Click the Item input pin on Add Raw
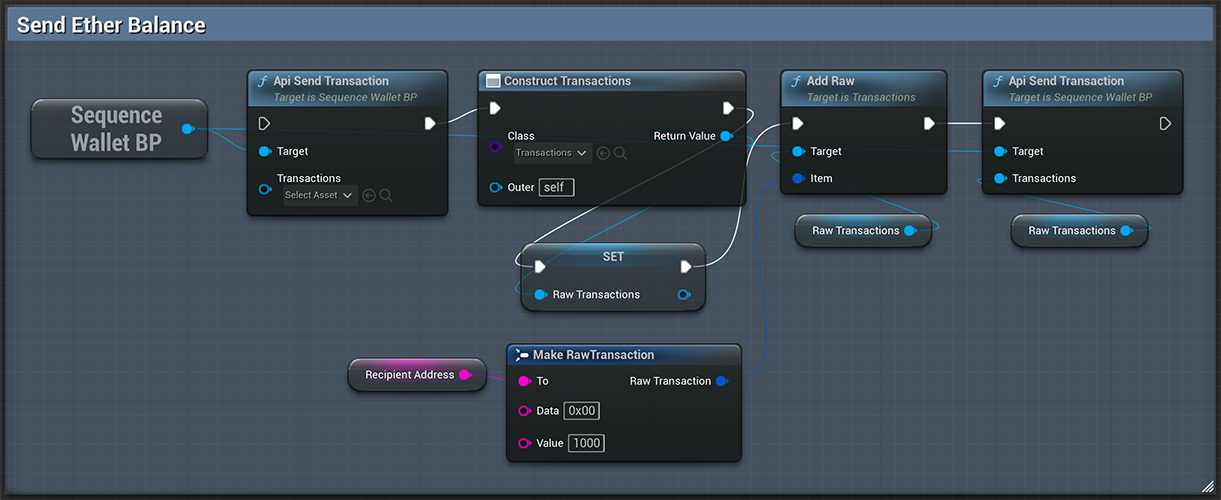 tap(798, 178)
